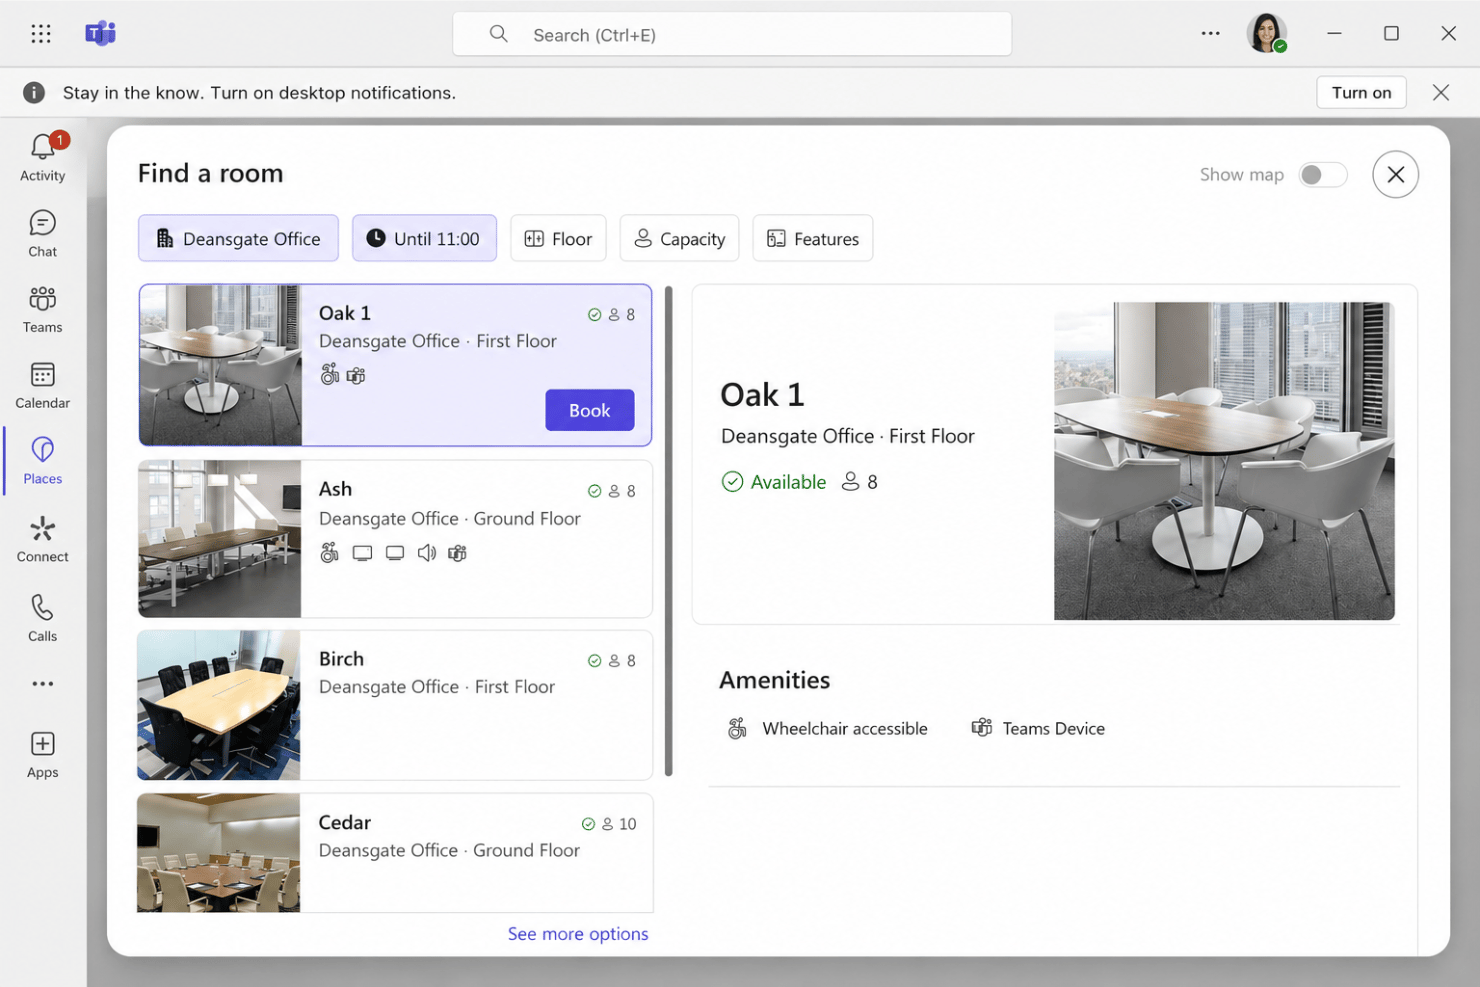Viewport: 1480px width, 987px height.
Task: Book the Oak 1 room
Action: pyautogui.click(x=589, y=410)
